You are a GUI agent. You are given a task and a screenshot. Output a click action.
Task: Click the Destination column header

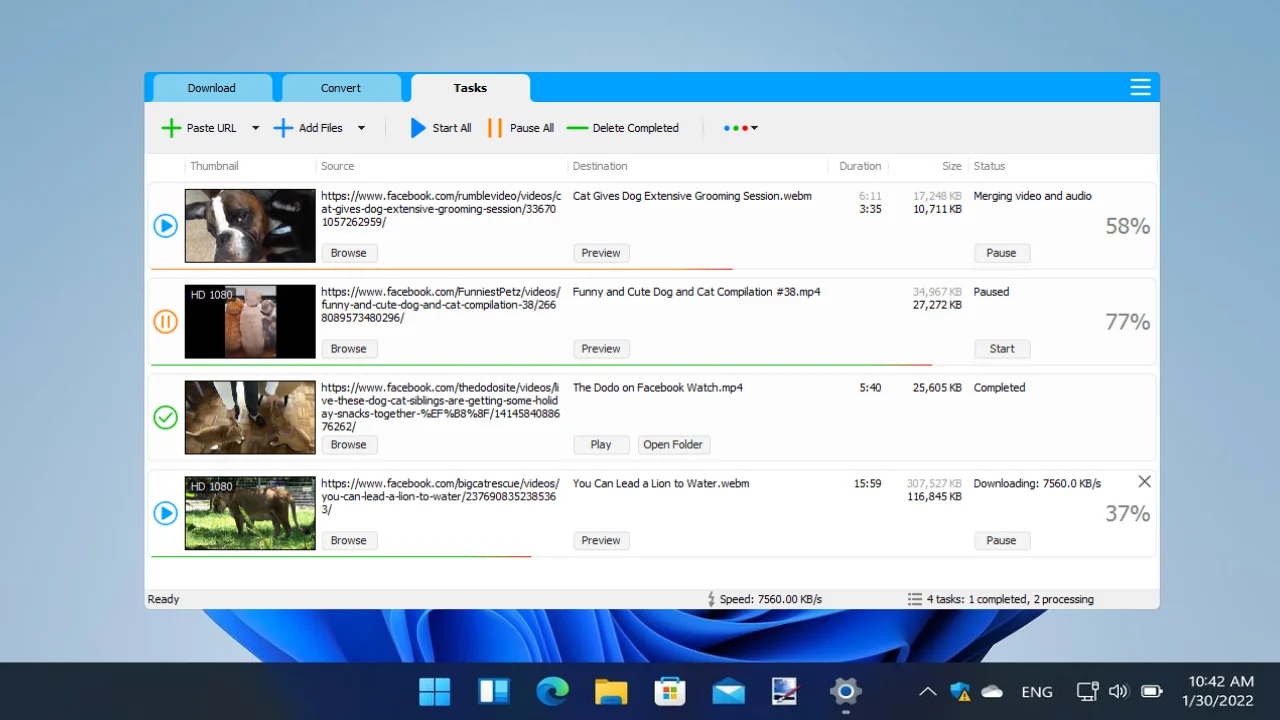tap(600, 166)
